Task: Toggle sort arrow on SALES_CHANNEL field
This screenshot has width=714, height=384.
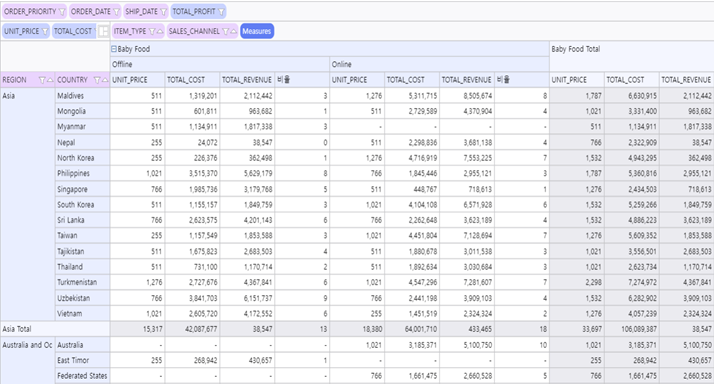Action: [233, 31]
